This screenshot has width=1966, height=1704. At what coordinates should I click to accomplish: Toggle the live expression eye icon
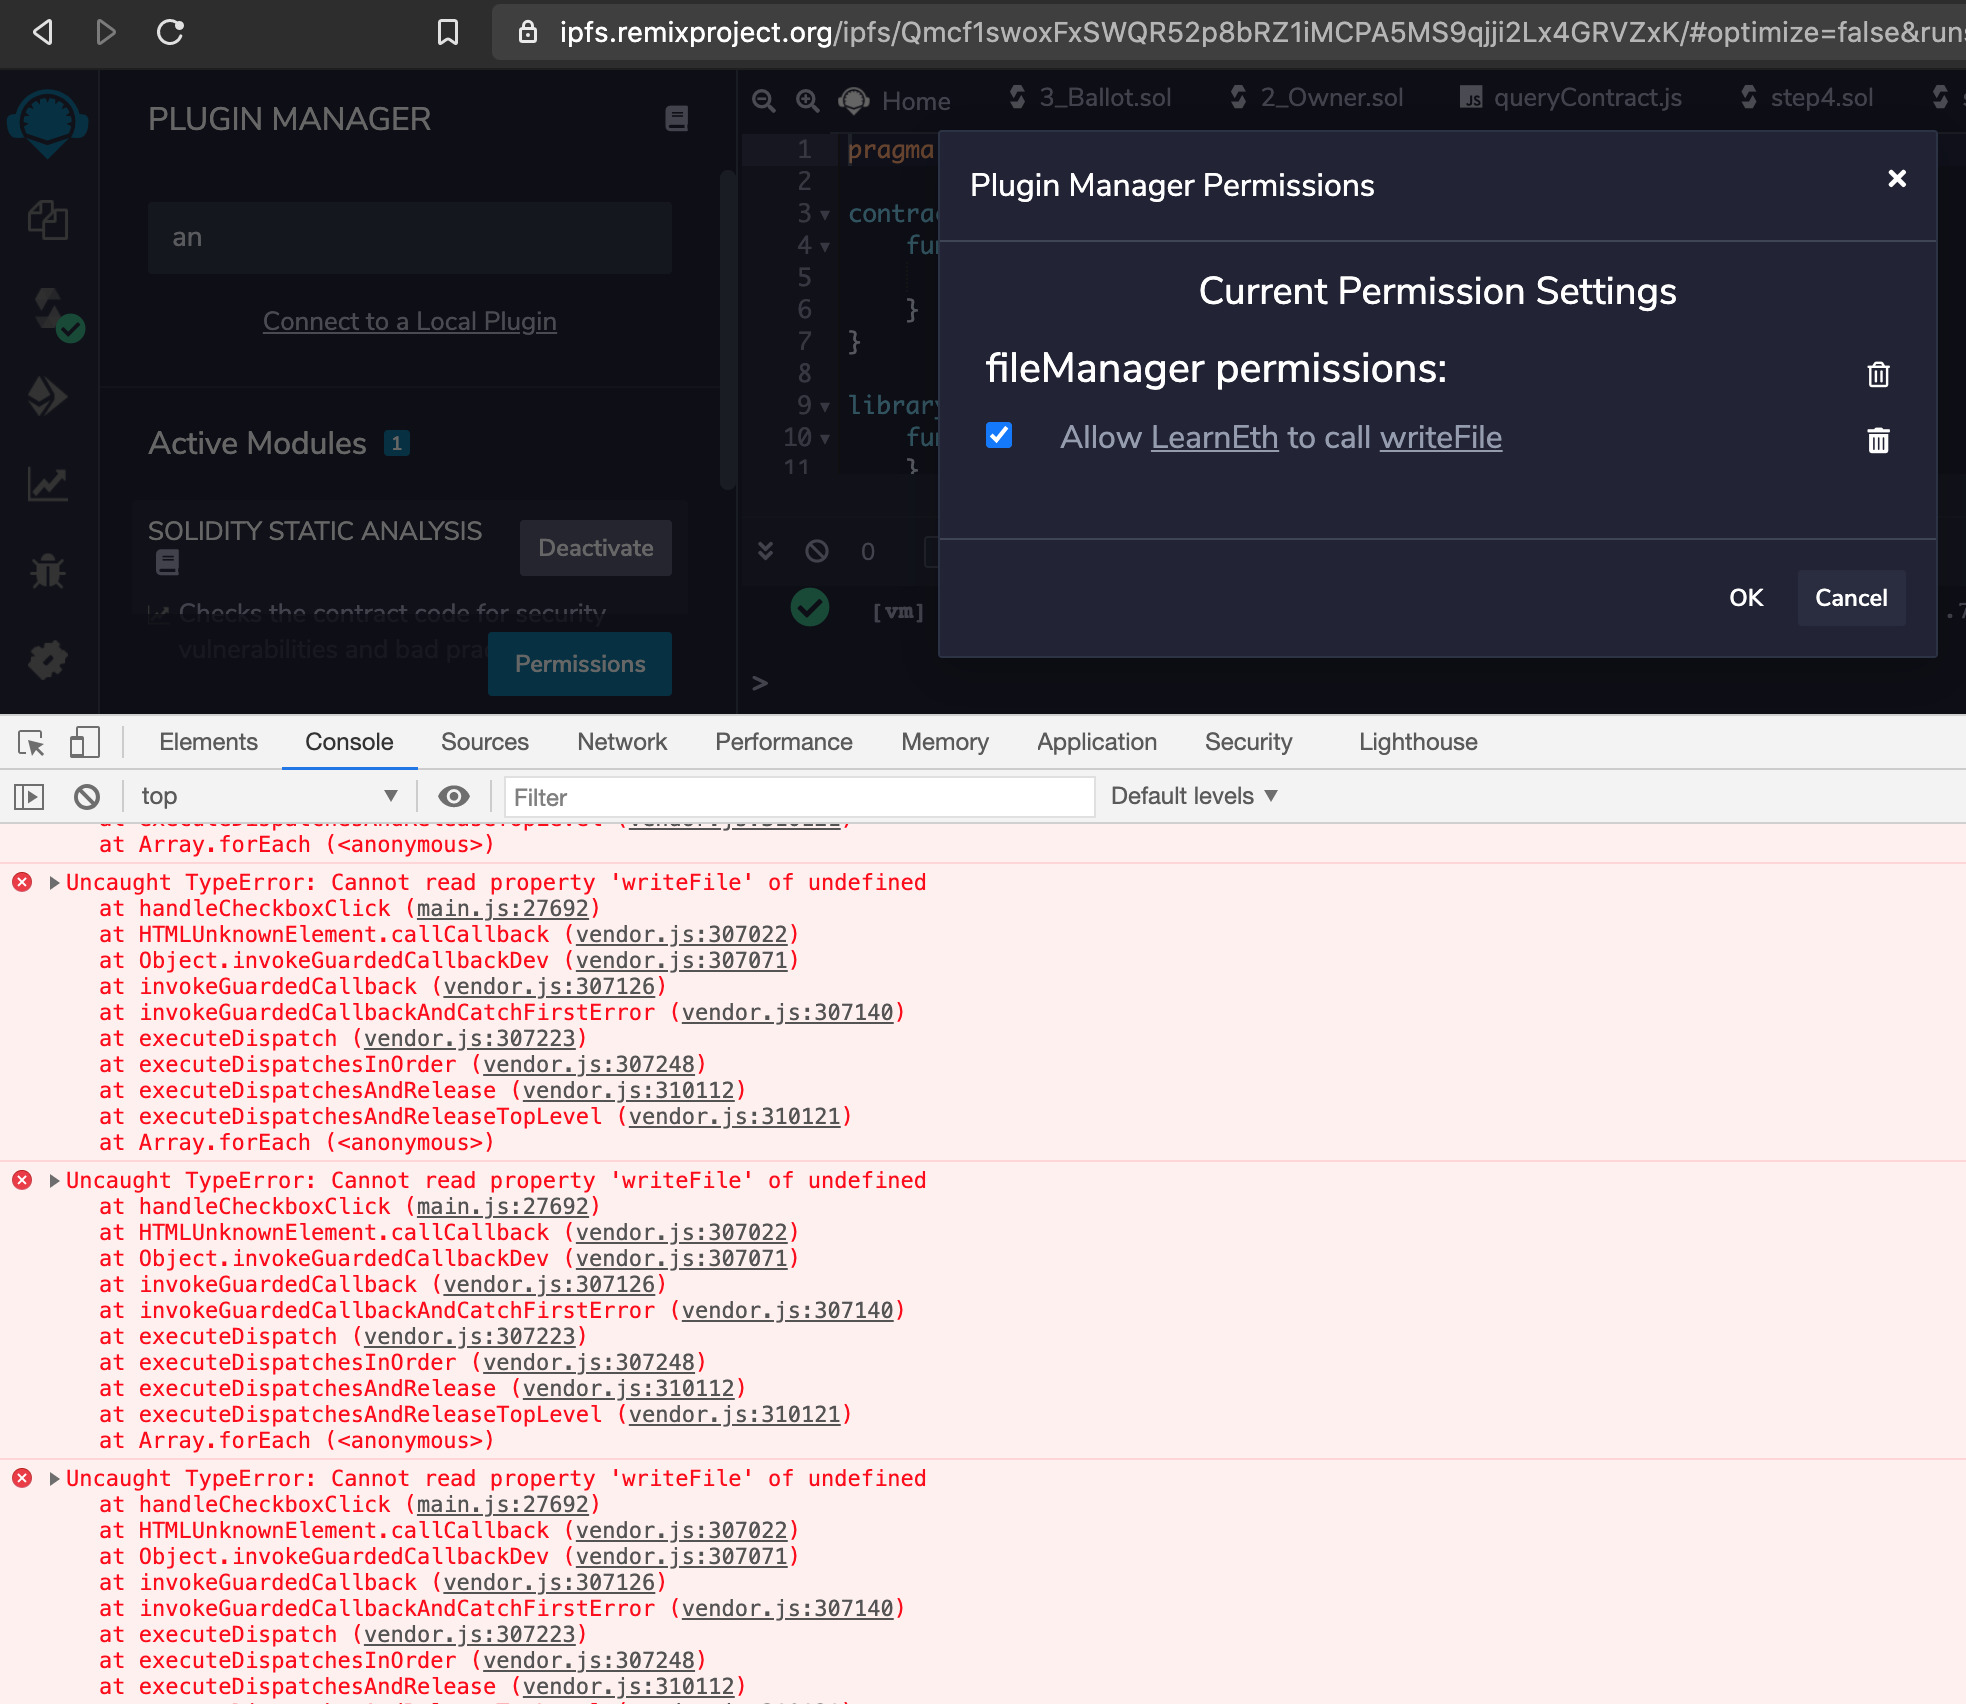(453, 796)
